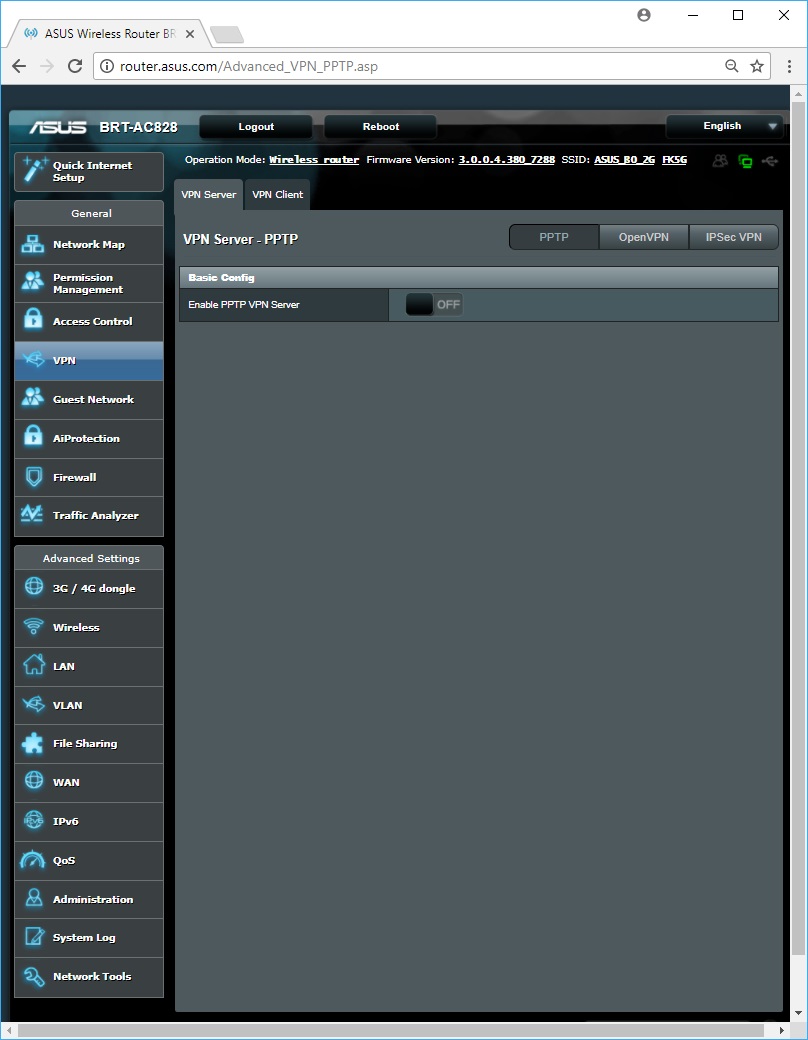
Task: Select the IPSec VPN option
Action: 733,238
